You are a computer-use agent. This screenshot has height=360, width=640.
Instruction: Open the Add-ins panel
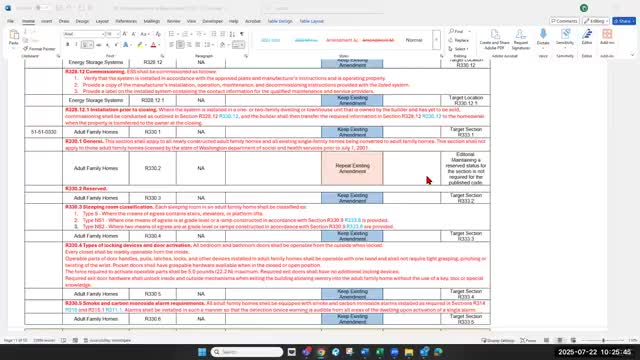607,37
